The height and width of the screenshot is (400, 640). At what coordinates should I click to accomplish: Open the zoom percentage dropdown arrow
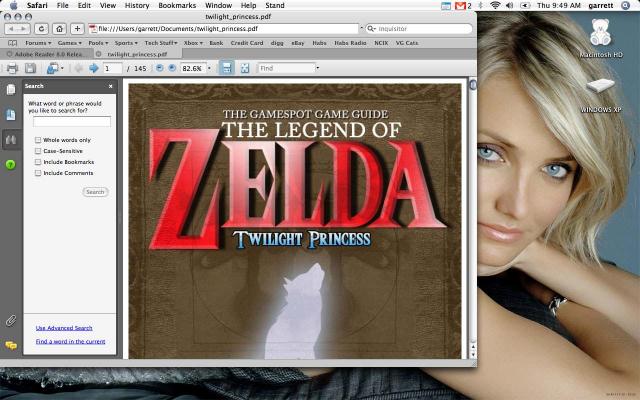(209, 68)
